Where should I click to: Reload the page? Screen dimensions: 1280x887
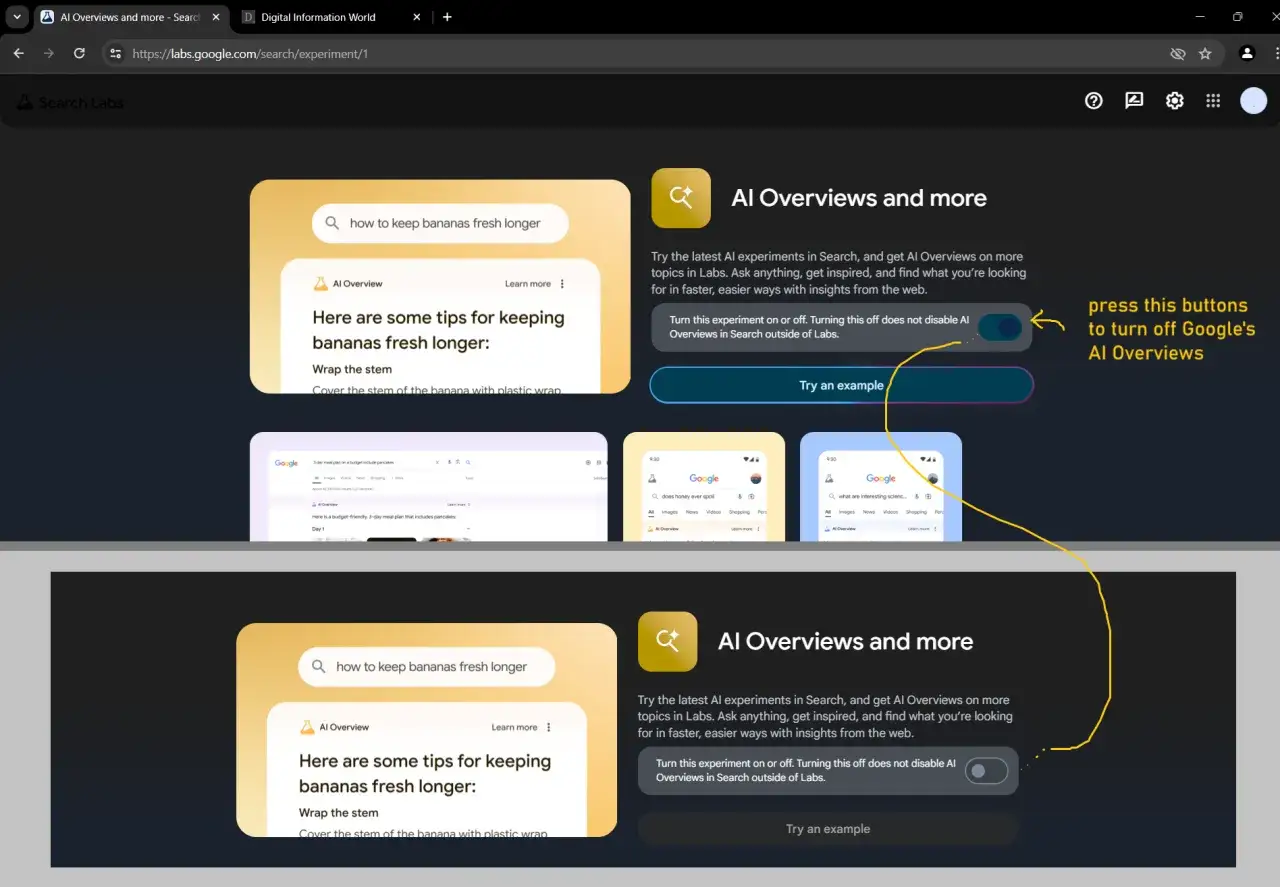point(79,54)
